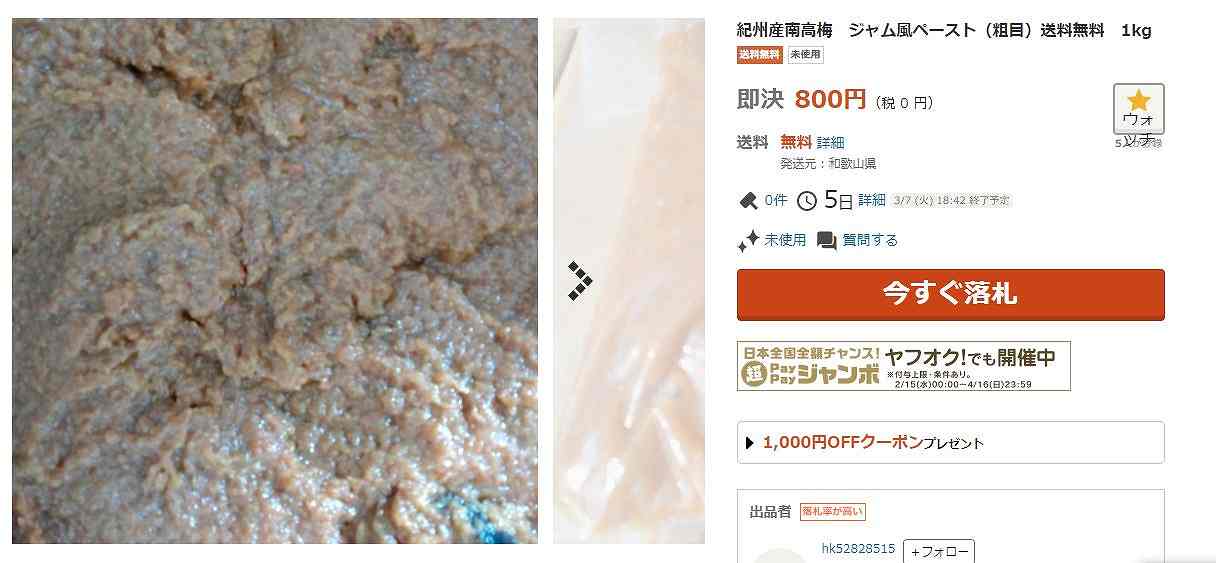Image resolution: width=1216 pixels, height=563 pixels.
Task: Click the sparkle unused-condition icon
Action: tap(748, 241)
